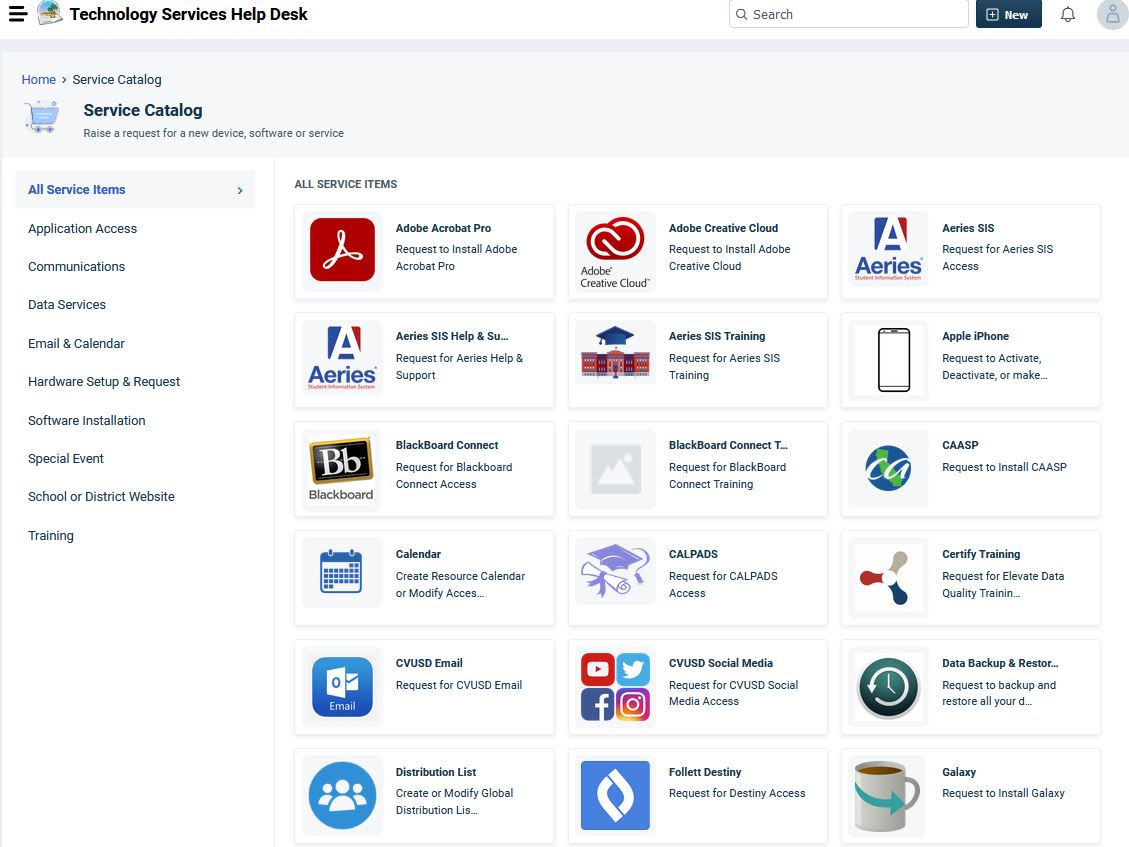Open BlackBoard Connect title link
The width and height of the screenshot is (1129, 847).
point(446,445)
